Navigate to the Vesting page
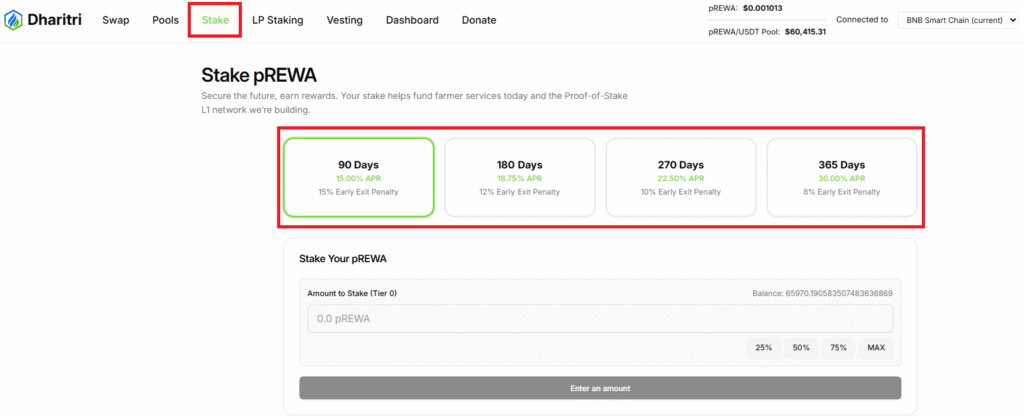This screenshot has width=1024, height=416. point(344,20)
